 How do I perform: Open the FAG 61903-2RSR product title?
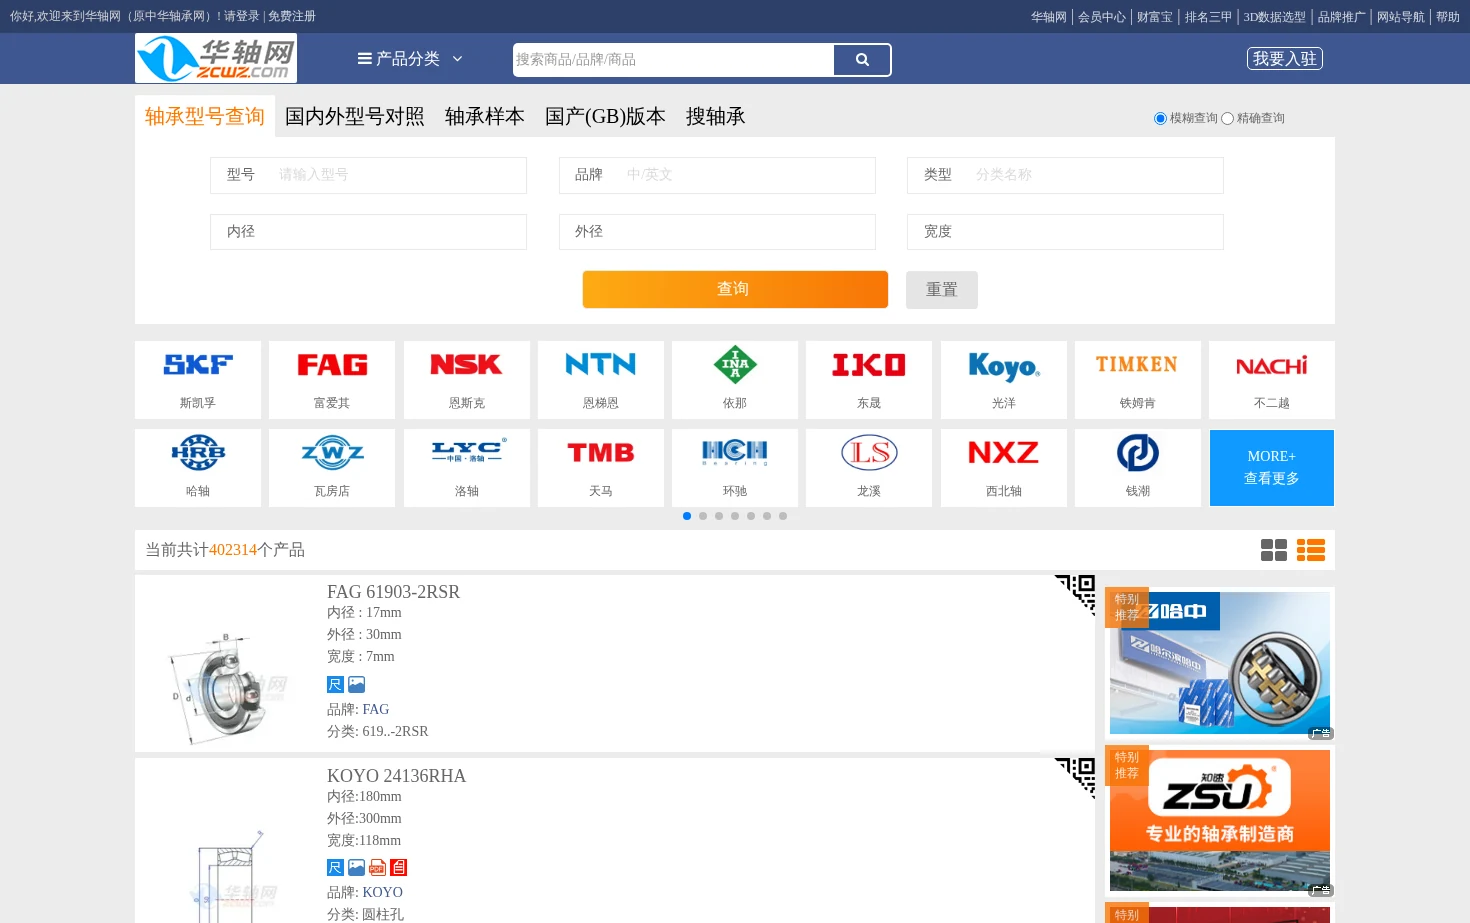click(x=393, y=592)
